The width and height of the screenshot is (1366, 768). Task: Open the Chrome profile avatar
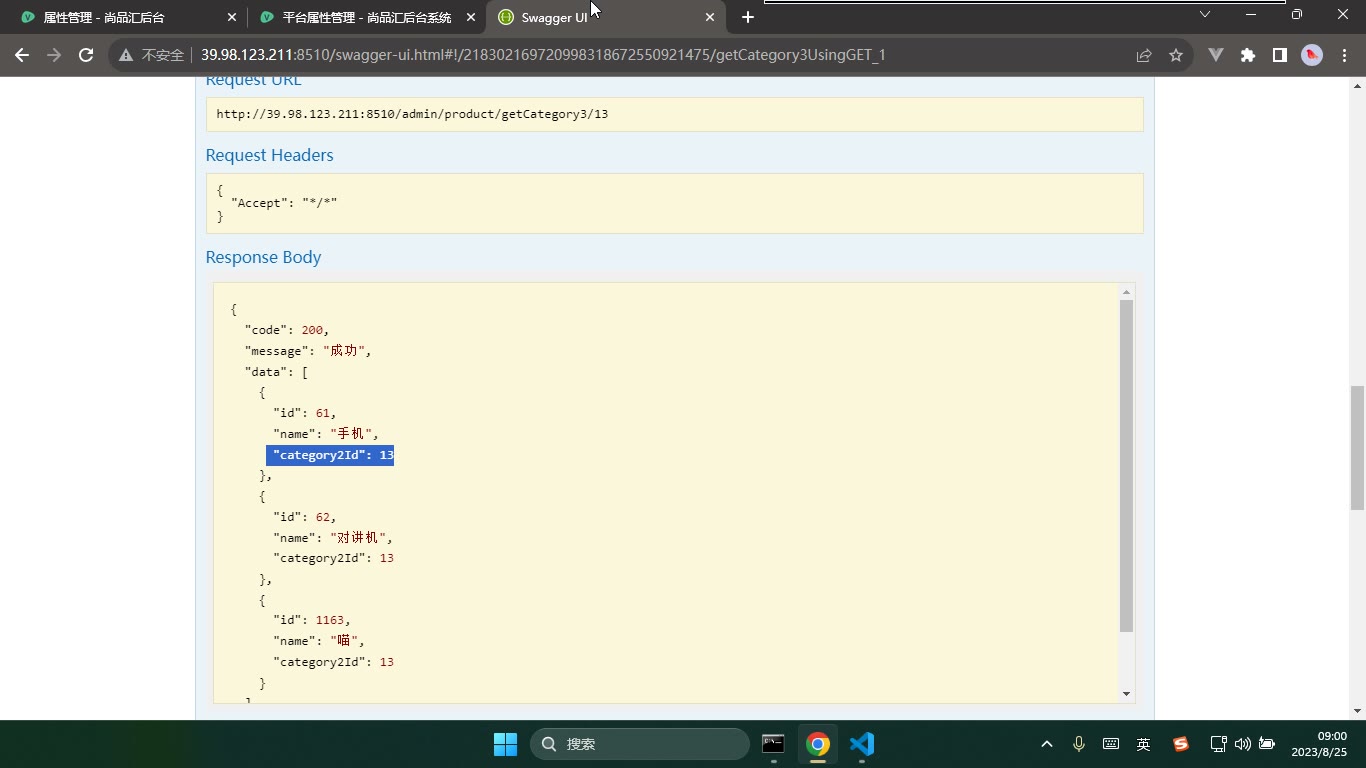pyautogui.click(x=1312, y=55)
